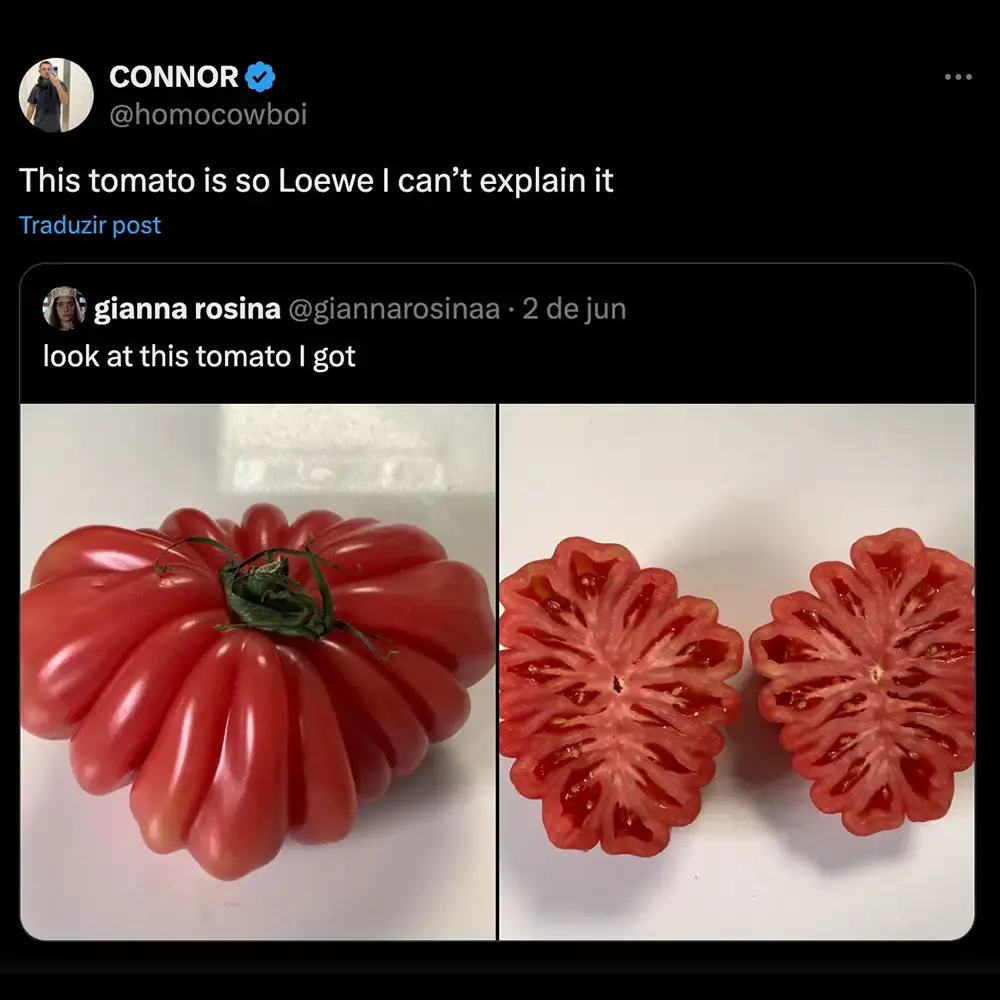Image resolution: width=1000 pixels, height=1000 pixels.
Task: Click the Traduzir post link
Action: 90,225
